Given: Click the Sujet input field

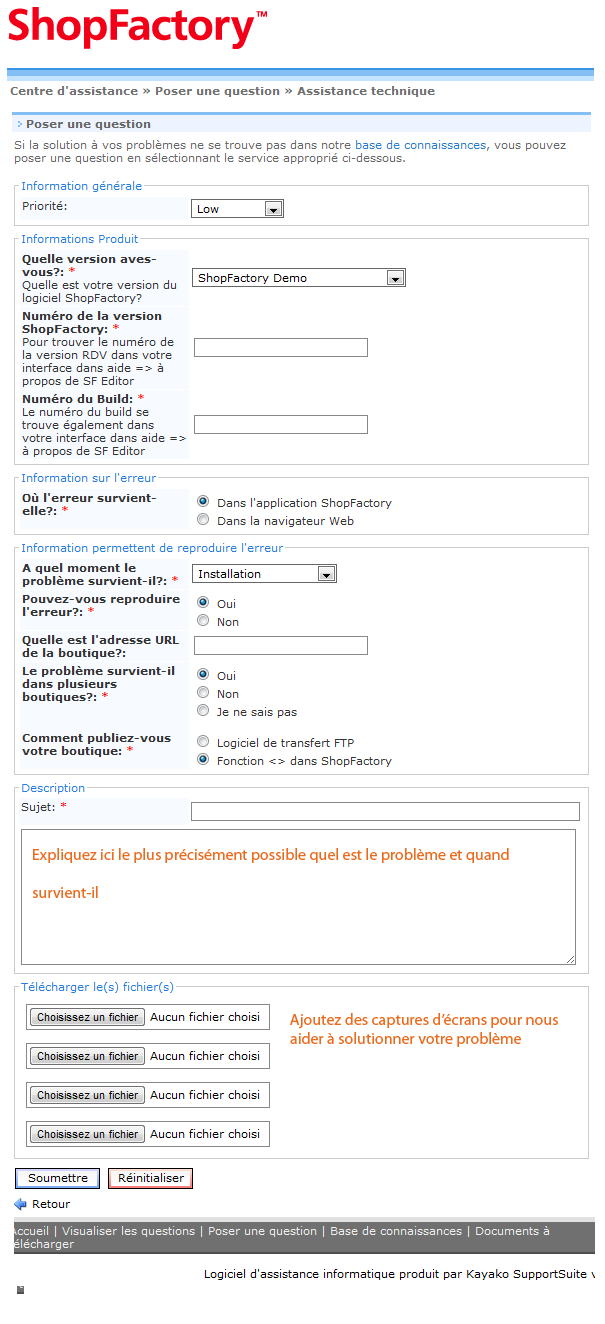Looking at the screenshot, I should (385, 811).
